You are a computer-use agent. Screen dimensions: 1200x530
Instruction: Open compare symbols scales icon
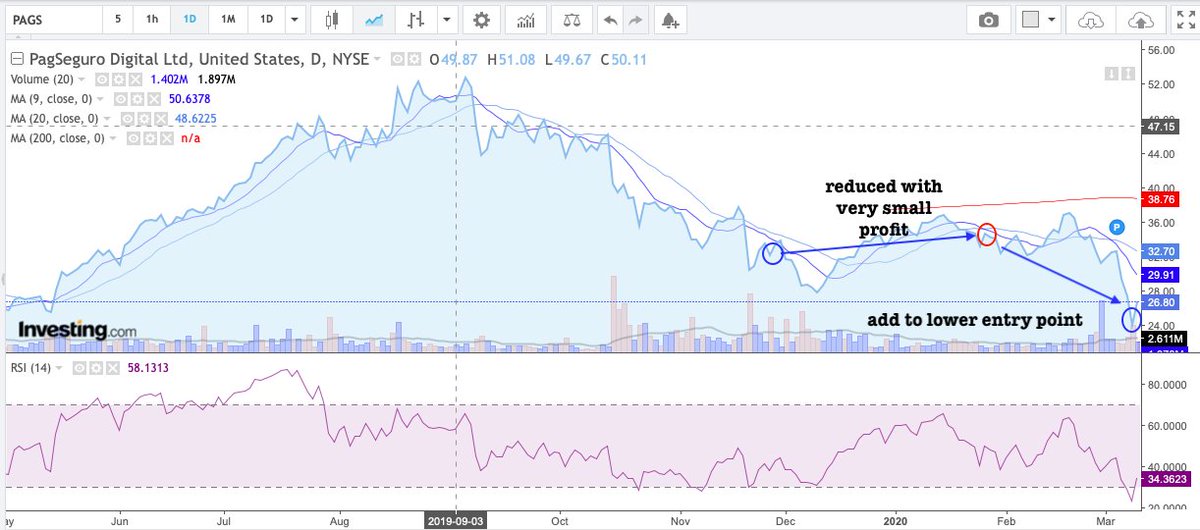pyautogui.click(x=571, y=19)
